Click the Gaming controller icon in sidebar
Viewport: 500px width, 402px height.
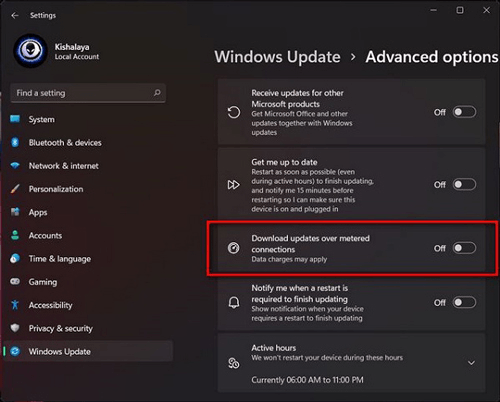pos(15,281)
